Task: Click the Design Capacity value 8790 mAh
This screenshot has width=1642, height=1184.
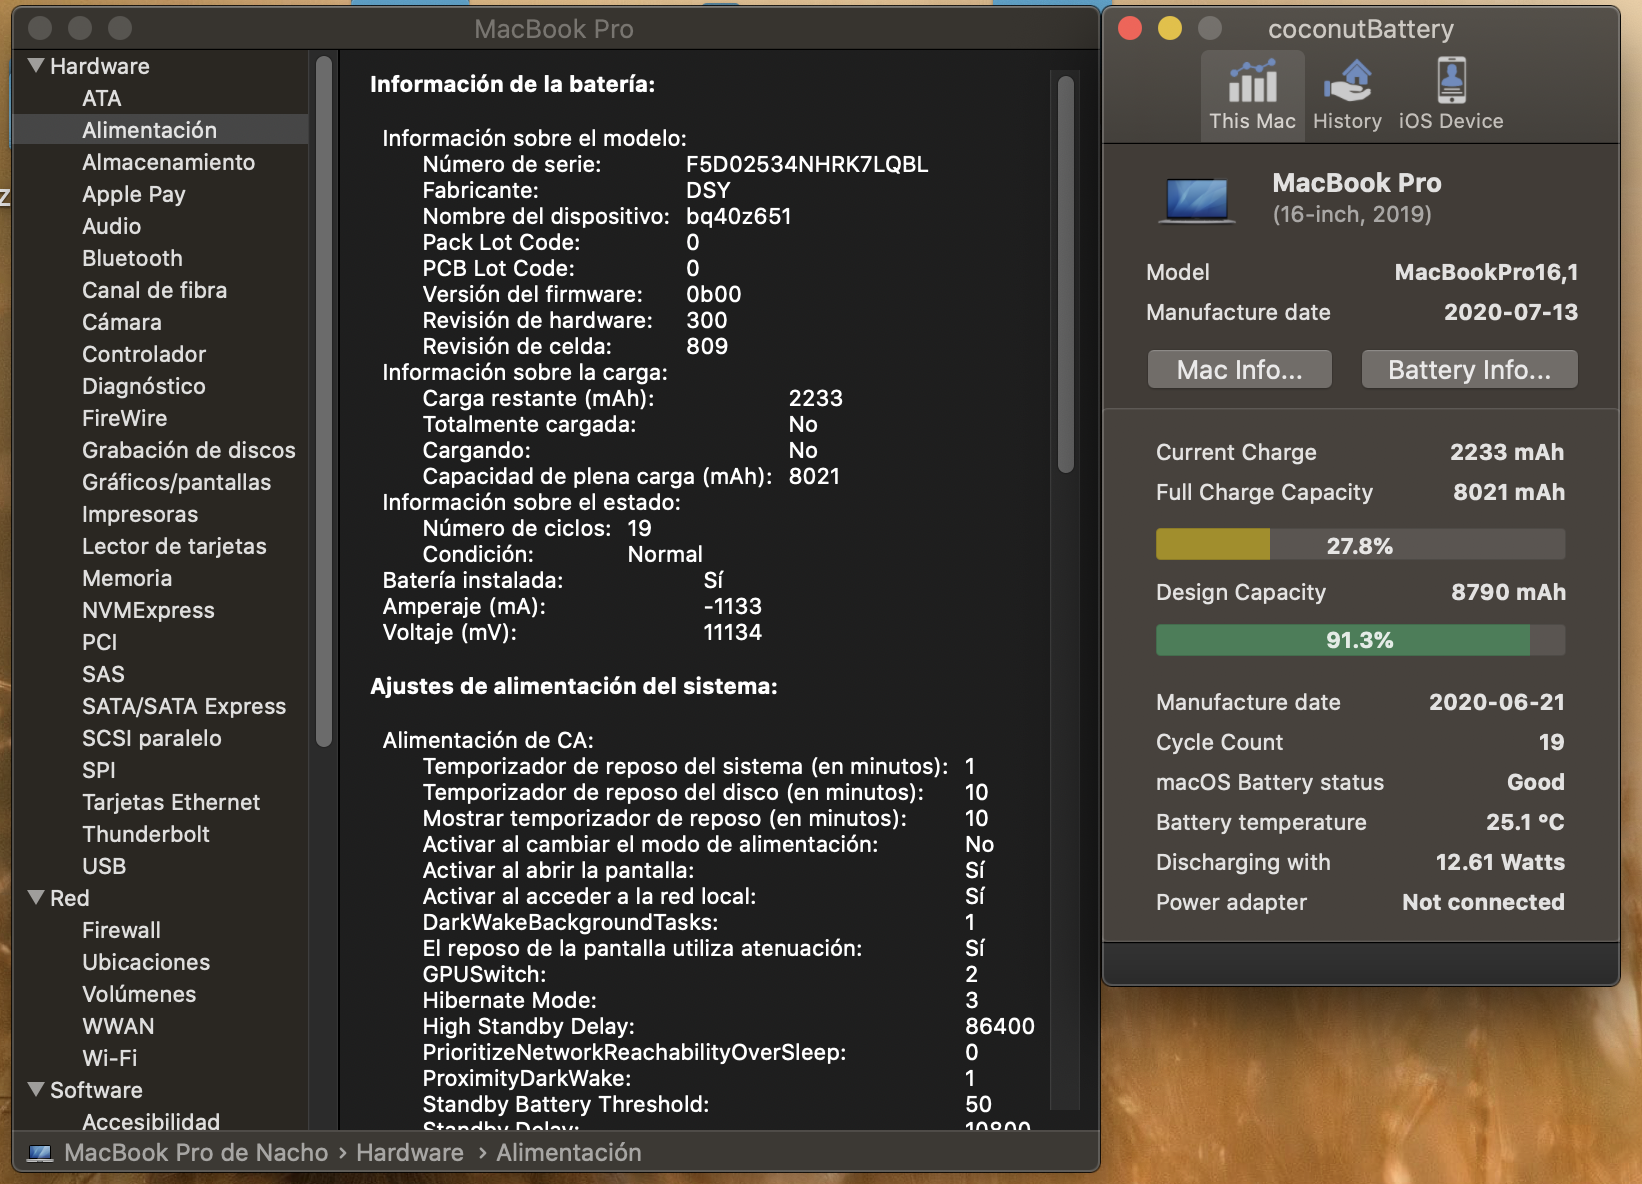Action: 1508,592
